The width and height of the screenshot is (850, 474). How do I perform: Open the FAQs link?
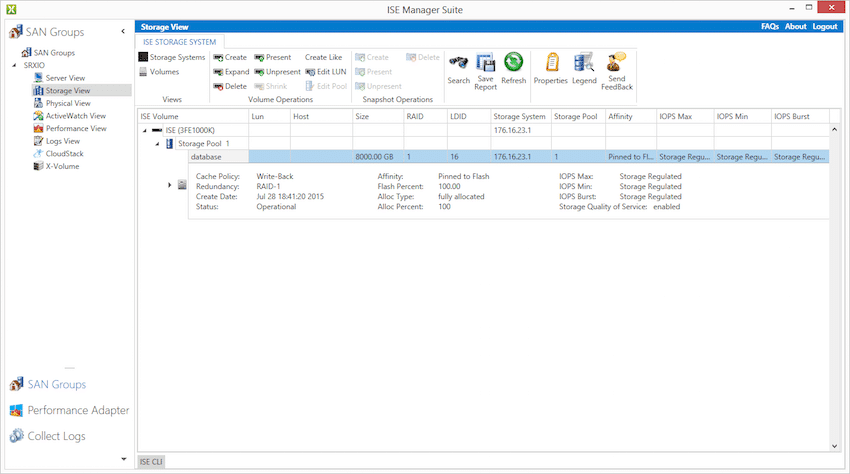pyautogui.click(x=770, y=27)
